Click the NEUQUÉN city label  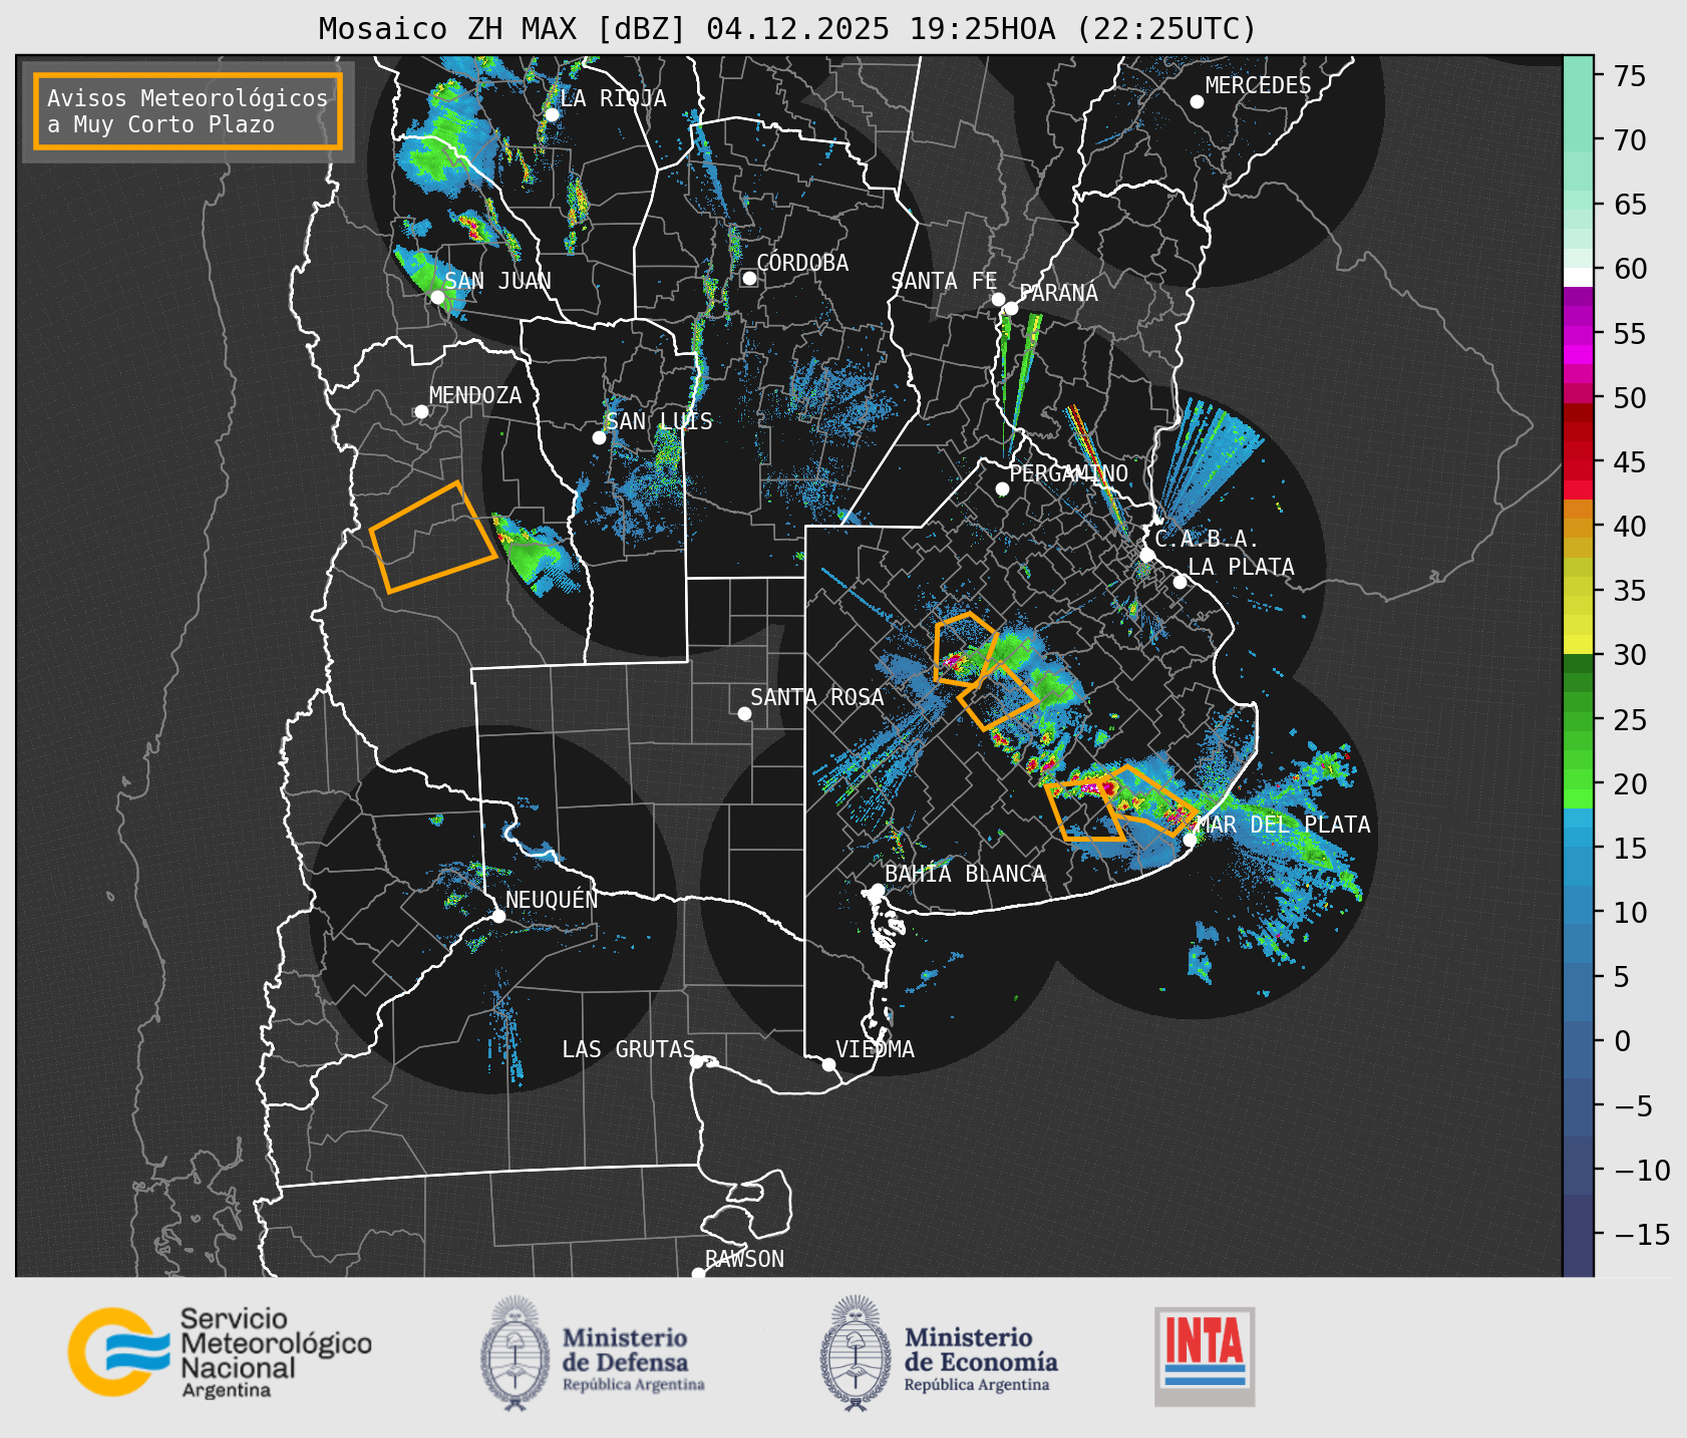click(552, 899)
